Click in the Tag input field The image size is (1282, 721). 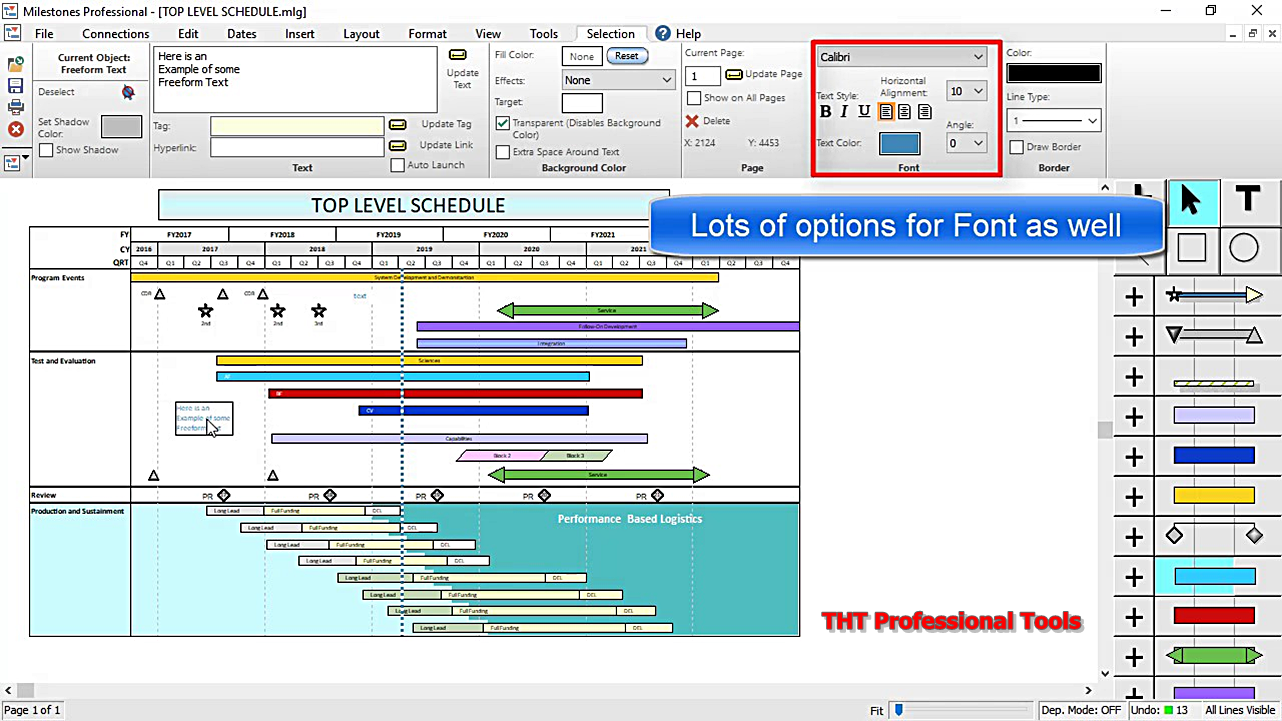[297, 125]
